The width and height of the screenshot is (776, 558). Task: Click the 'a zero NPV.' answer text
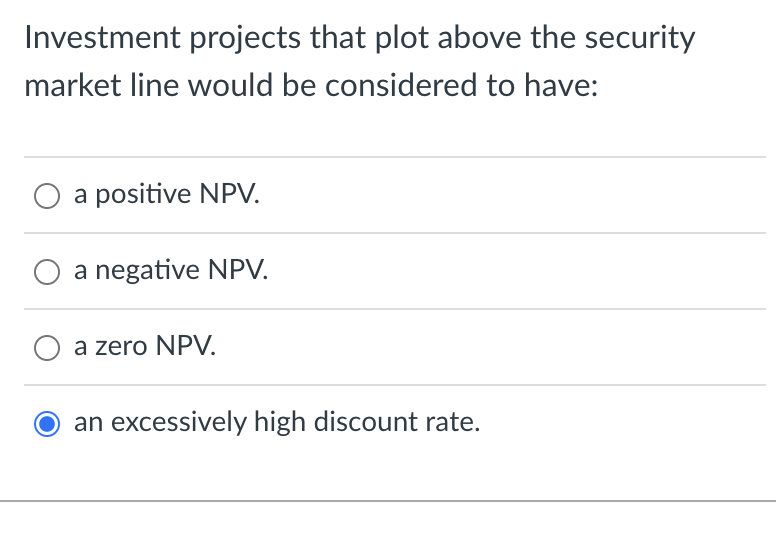145,345
